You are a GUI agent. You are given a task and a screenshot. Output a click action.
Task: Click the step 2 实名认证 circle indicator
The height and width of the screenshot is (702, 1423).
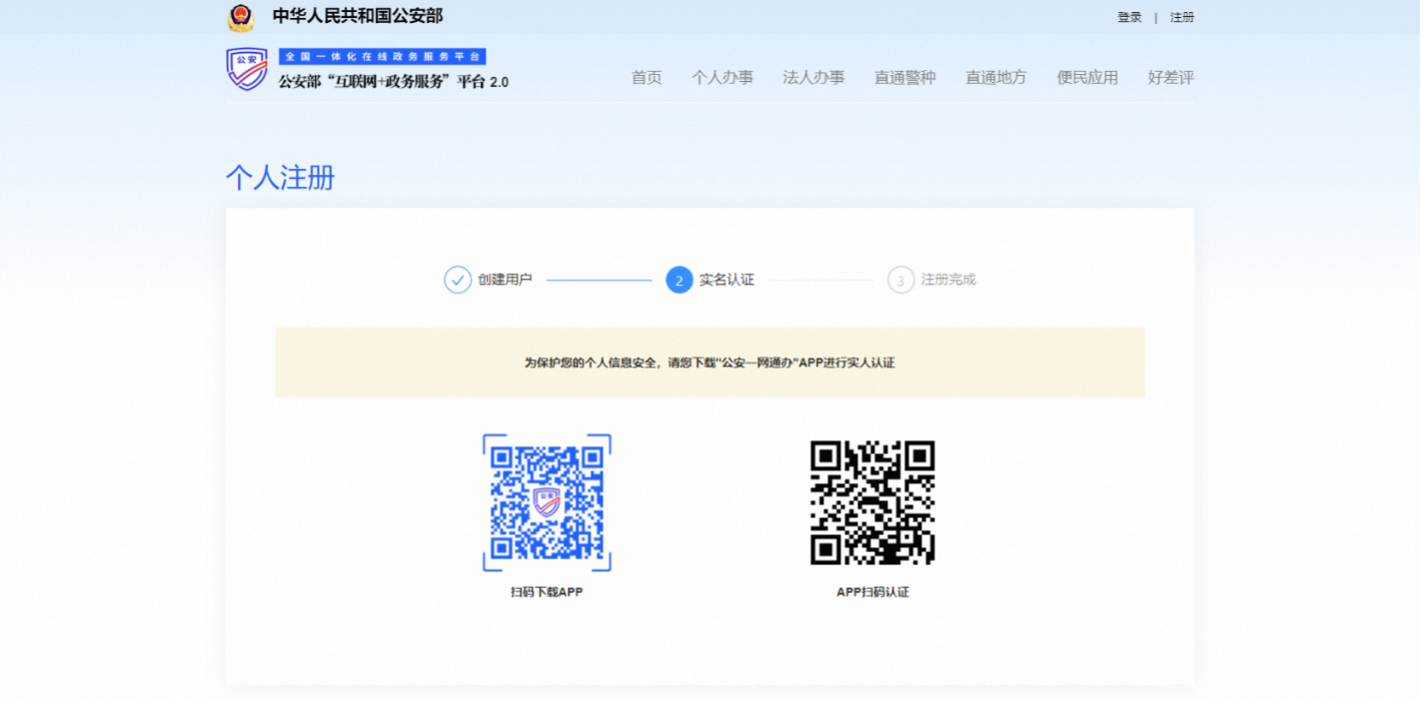[677, 280]
